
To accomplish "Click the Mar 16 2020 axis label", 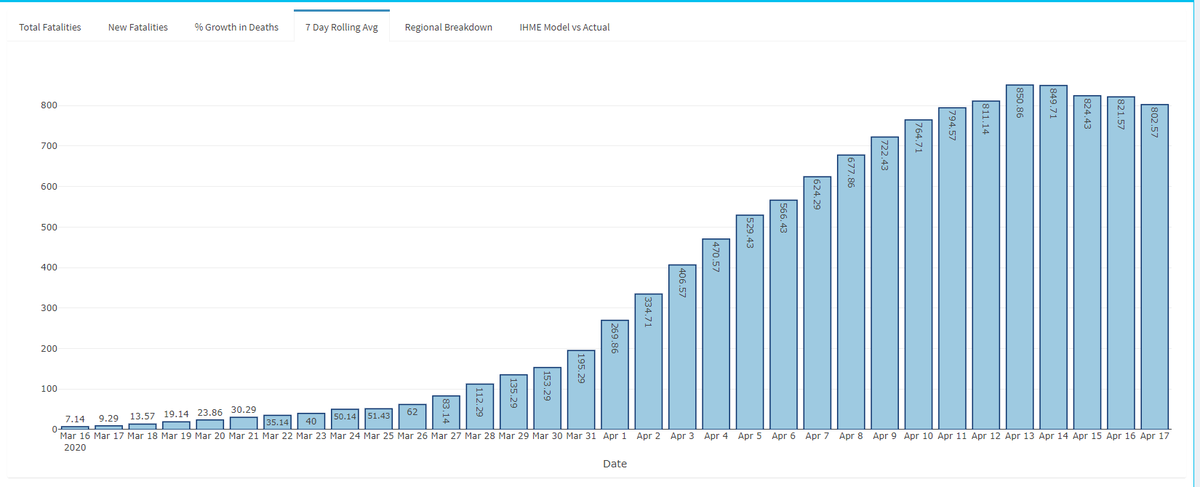I will tap(75, 443).
